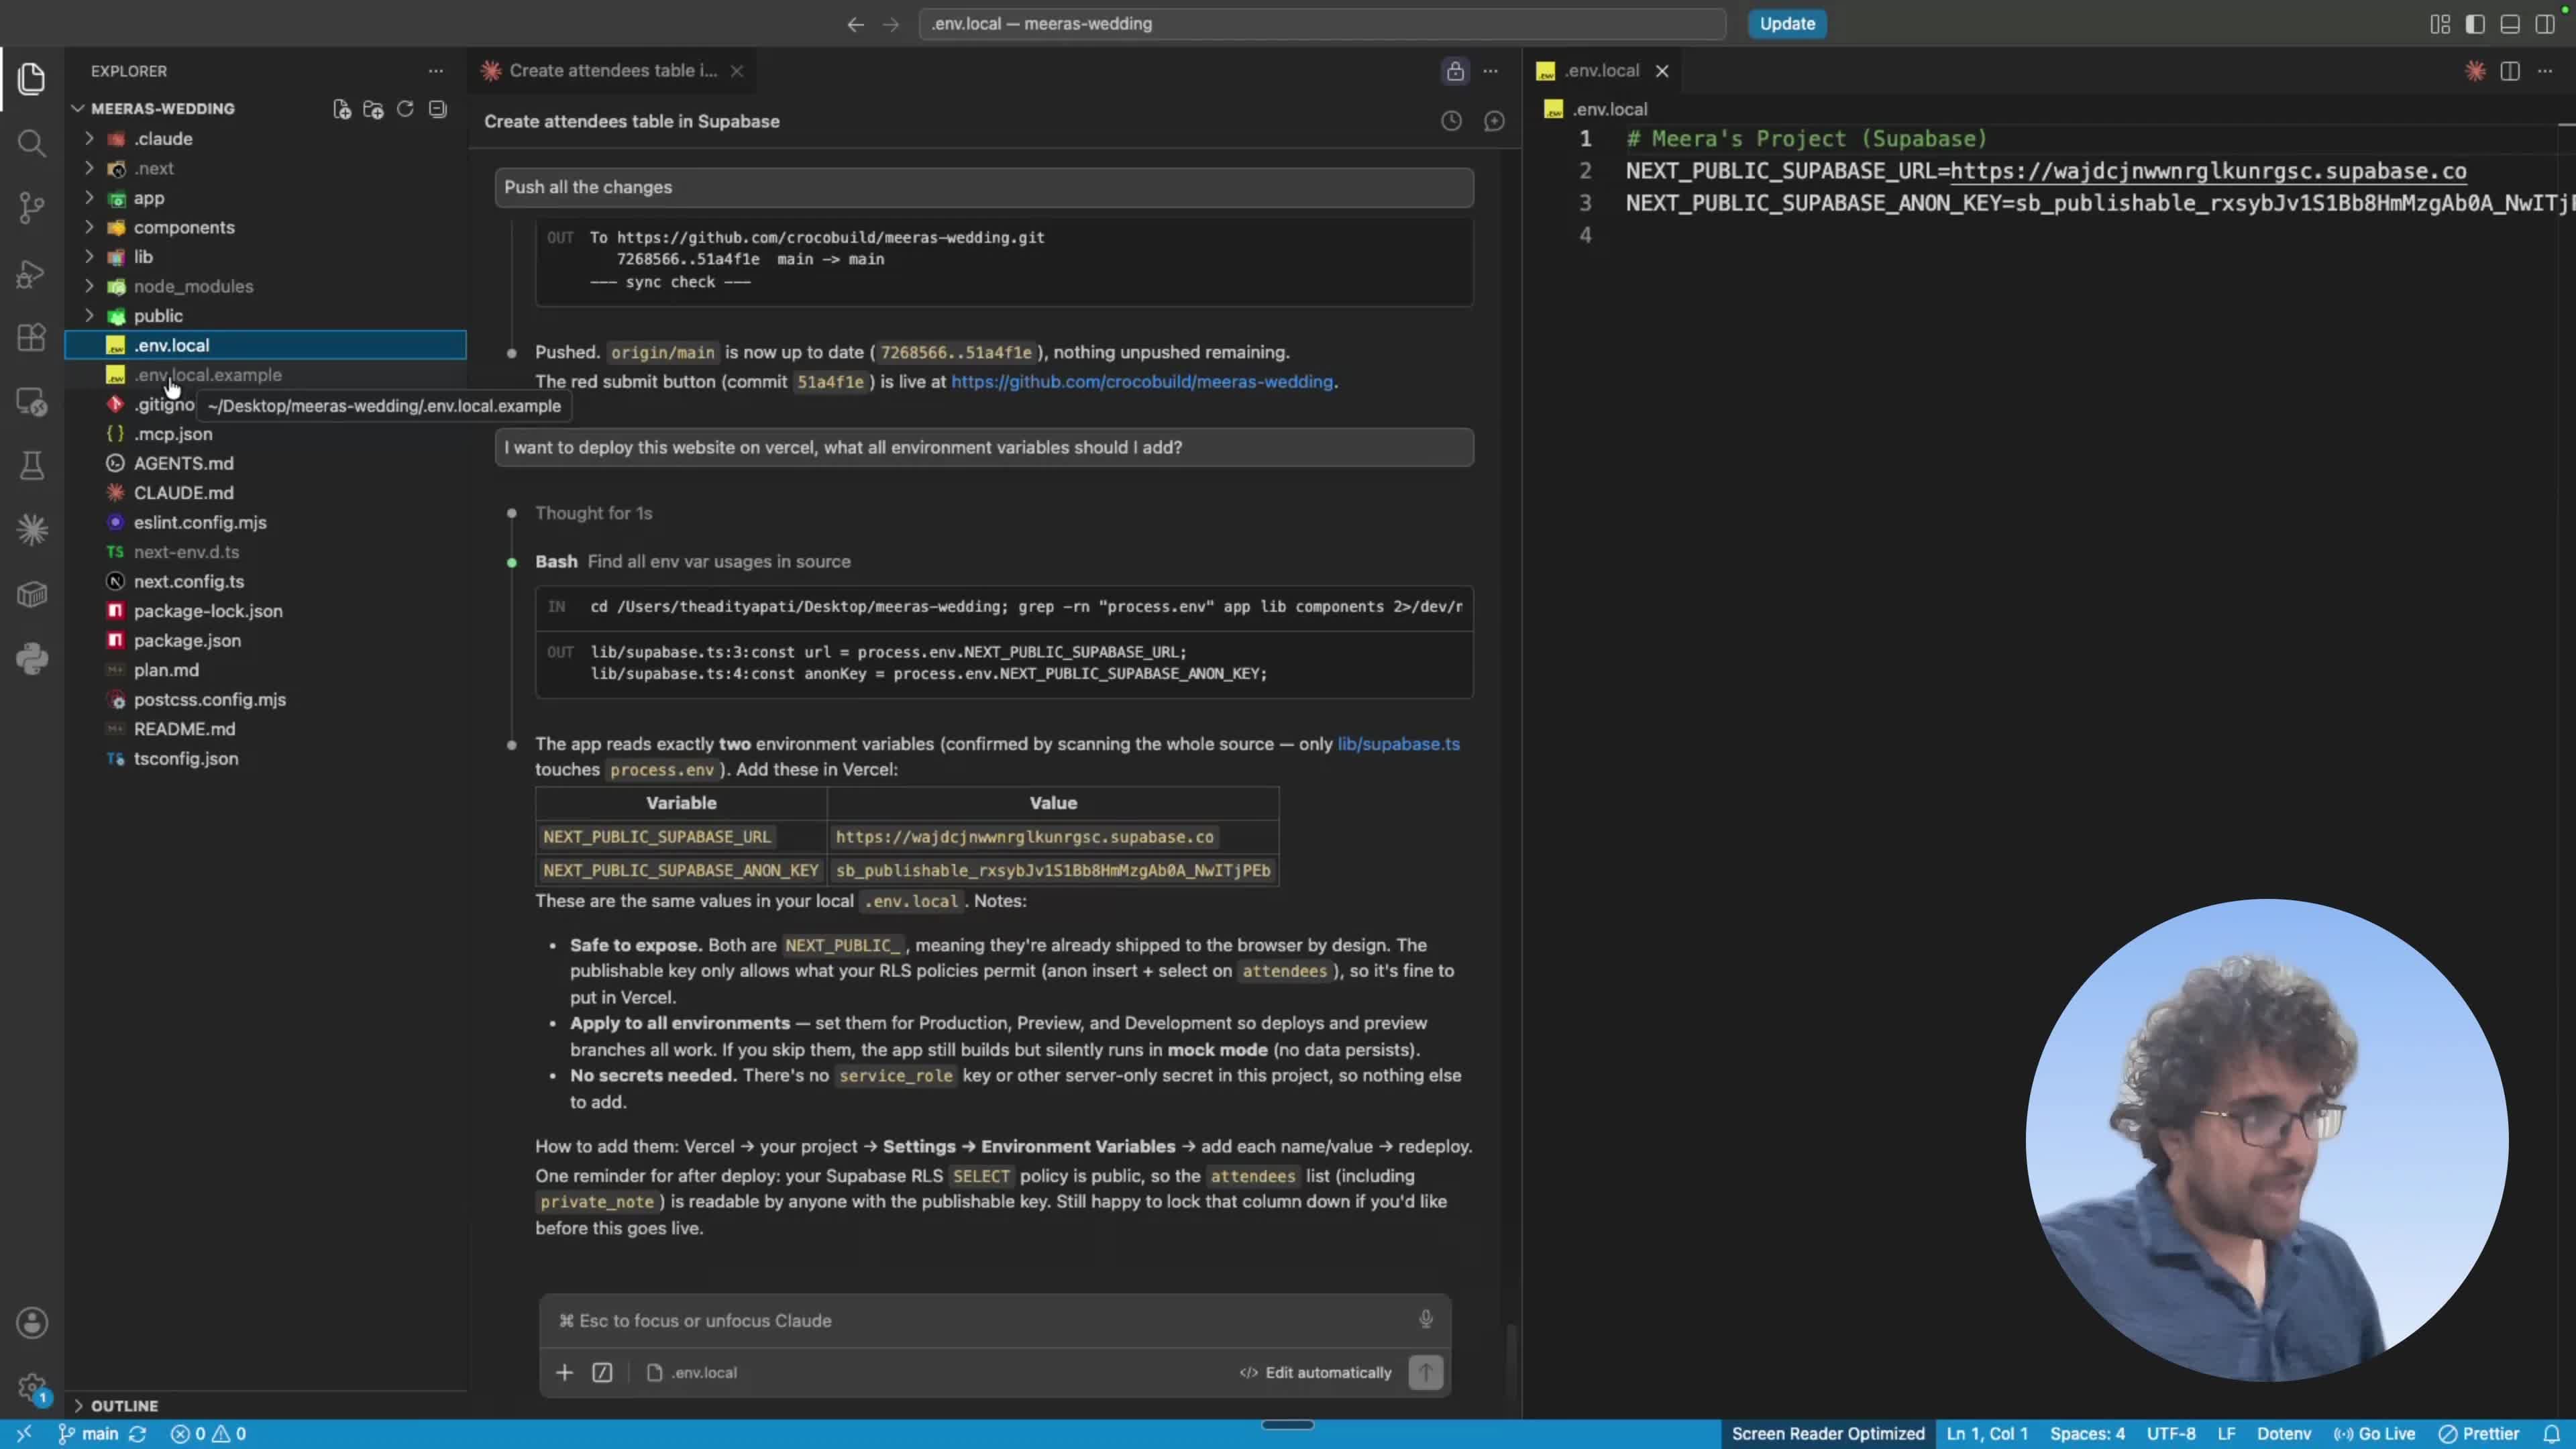Add attachment with plus icon in chat

(564, 1372)
